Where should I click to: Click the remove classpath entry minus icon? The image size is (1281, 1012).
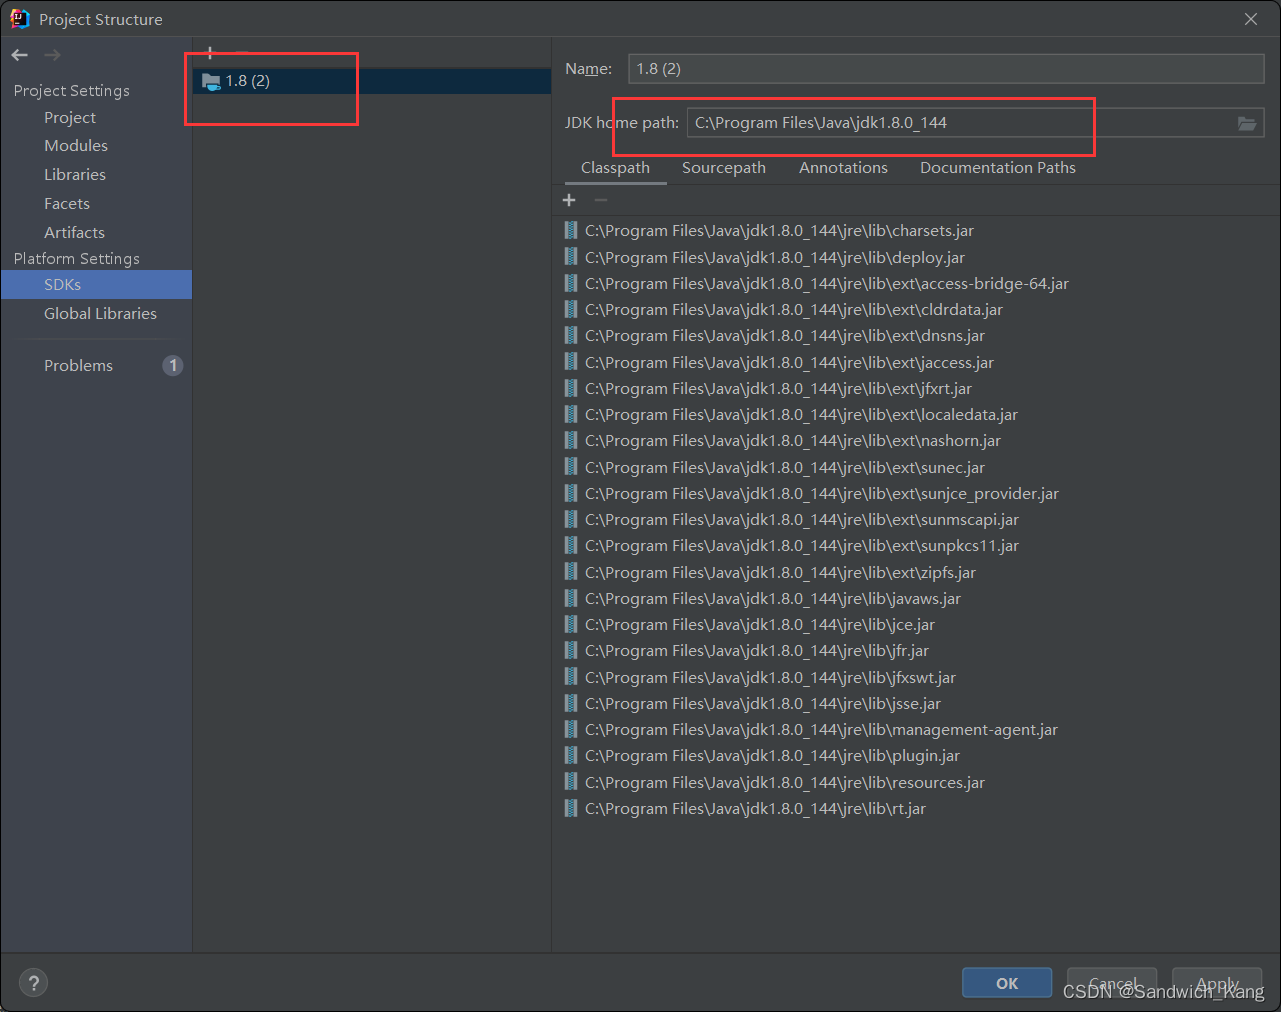pos(600,200)
